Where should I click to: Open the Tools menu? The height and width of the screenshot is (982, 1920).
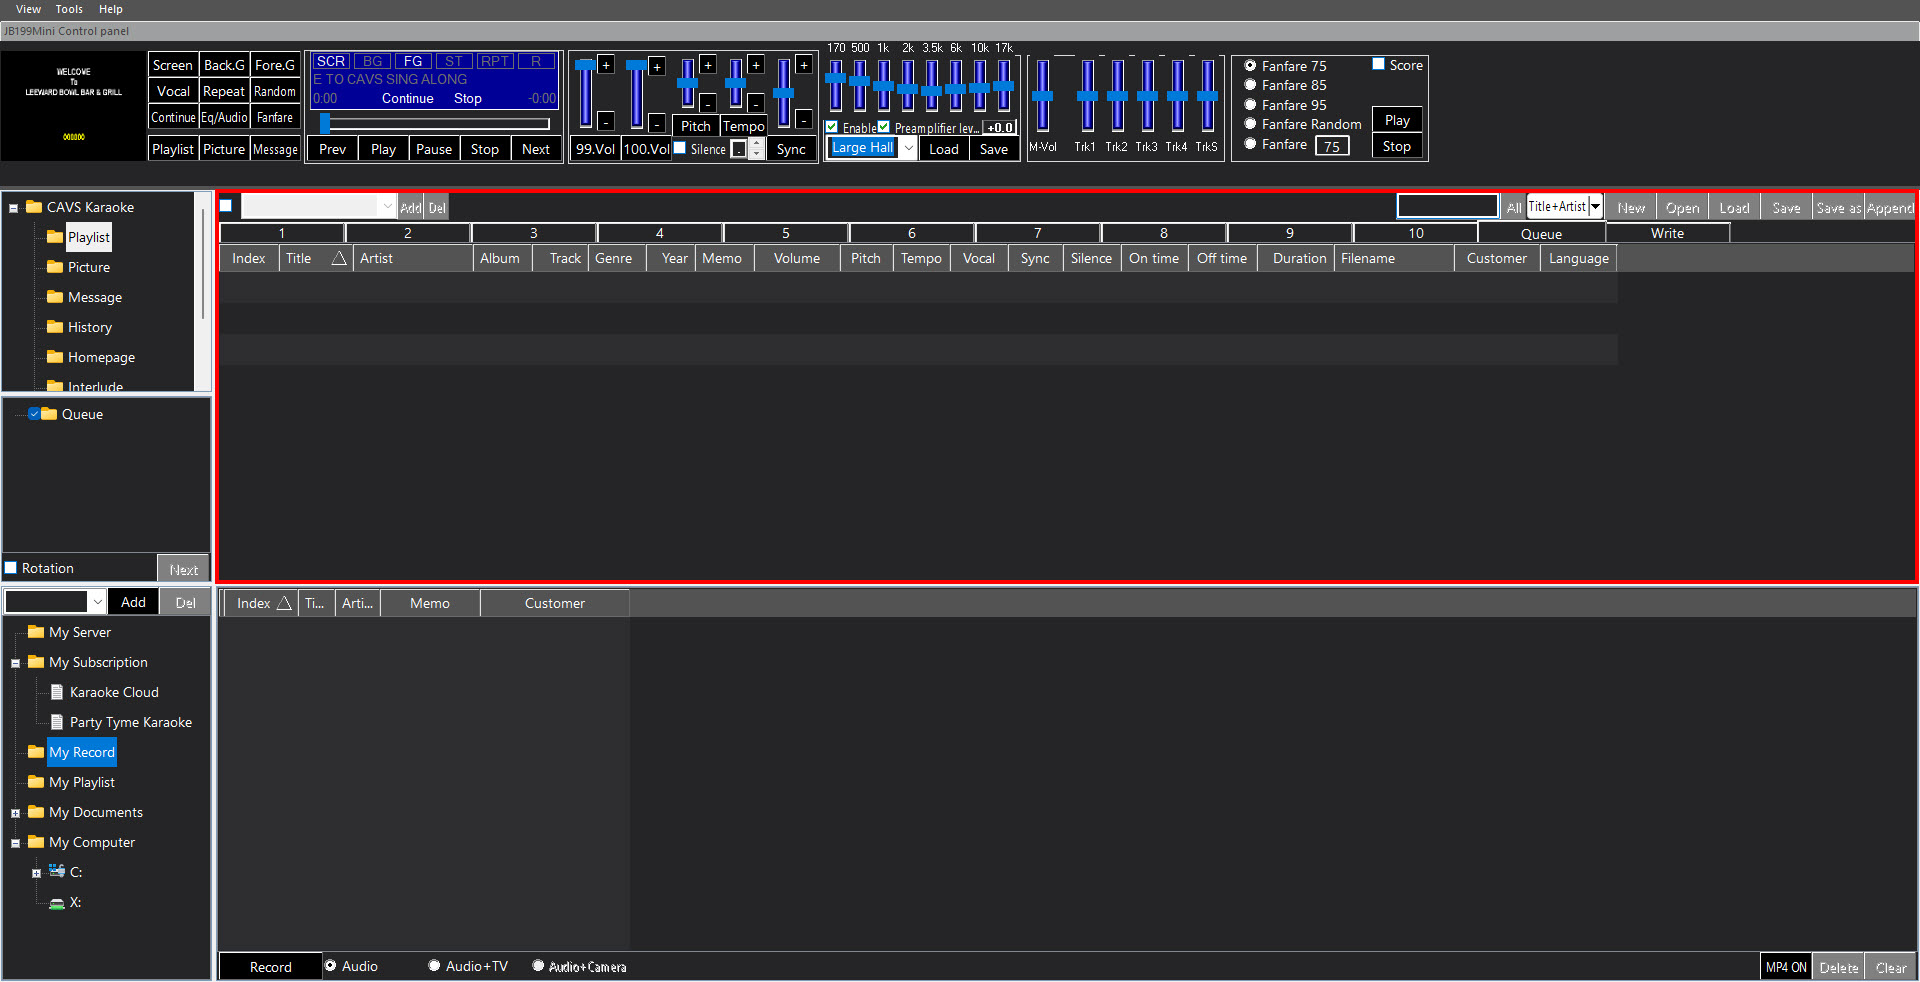point(69,9)
